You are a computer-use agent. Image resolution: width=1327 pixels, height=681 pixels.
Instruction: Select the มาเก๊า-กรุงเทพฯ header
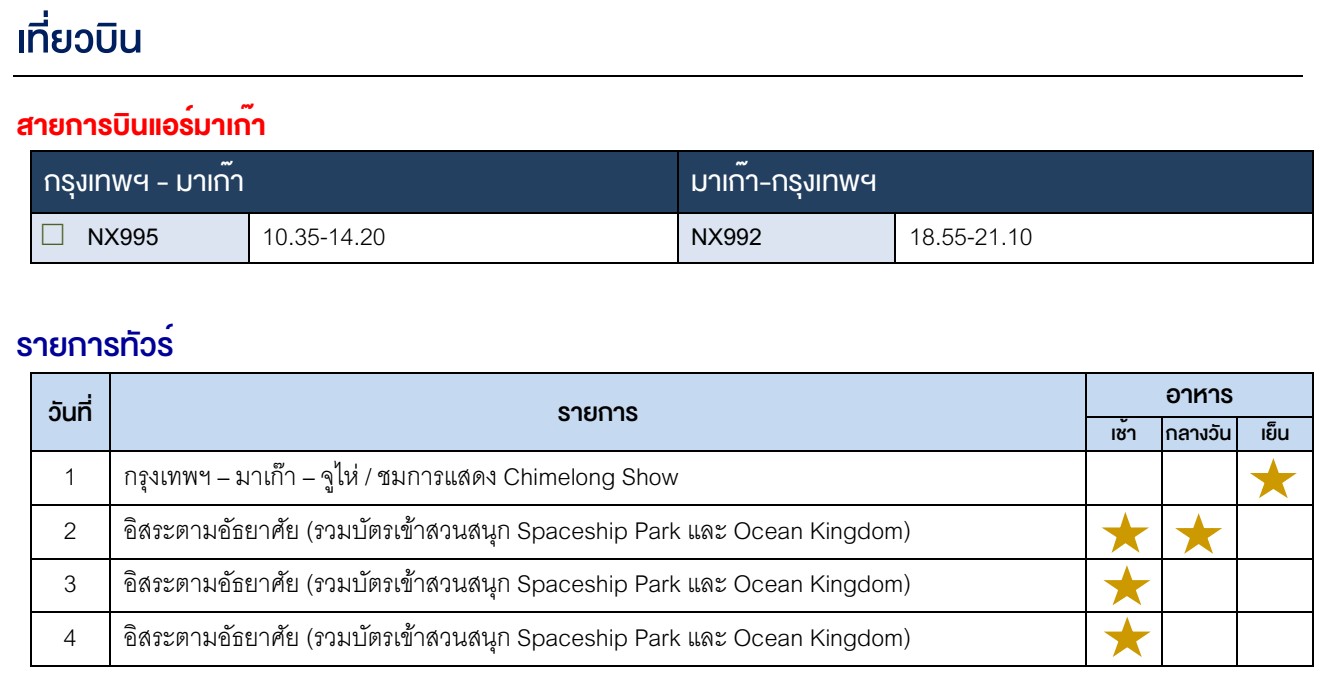(x=784, y=183)
